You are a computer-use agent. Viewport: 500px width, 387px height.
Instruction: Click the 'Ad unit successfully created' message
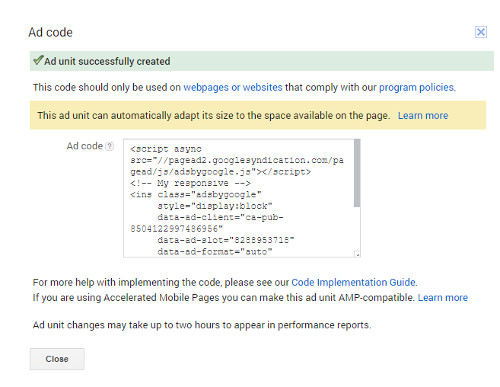(107, 61)
